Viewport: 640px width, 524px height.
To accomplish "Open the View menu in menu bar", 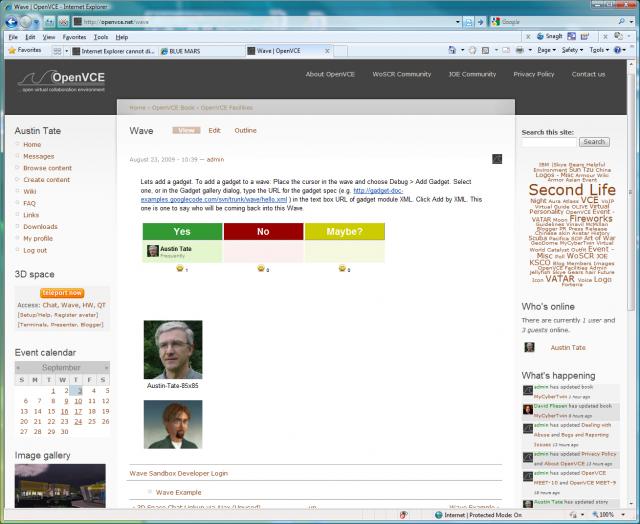I will (x=49, y=37).
